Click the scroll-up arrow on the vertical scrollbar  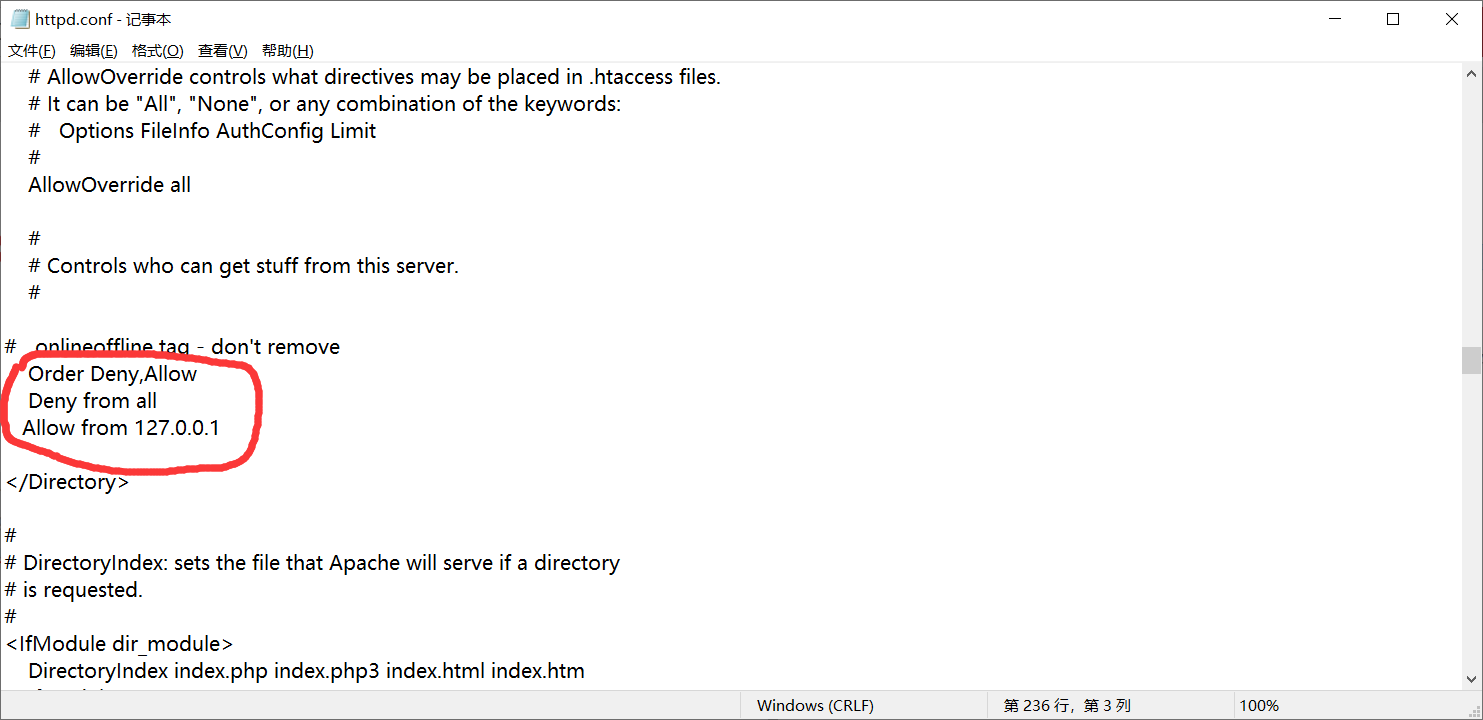point(1472,72)
